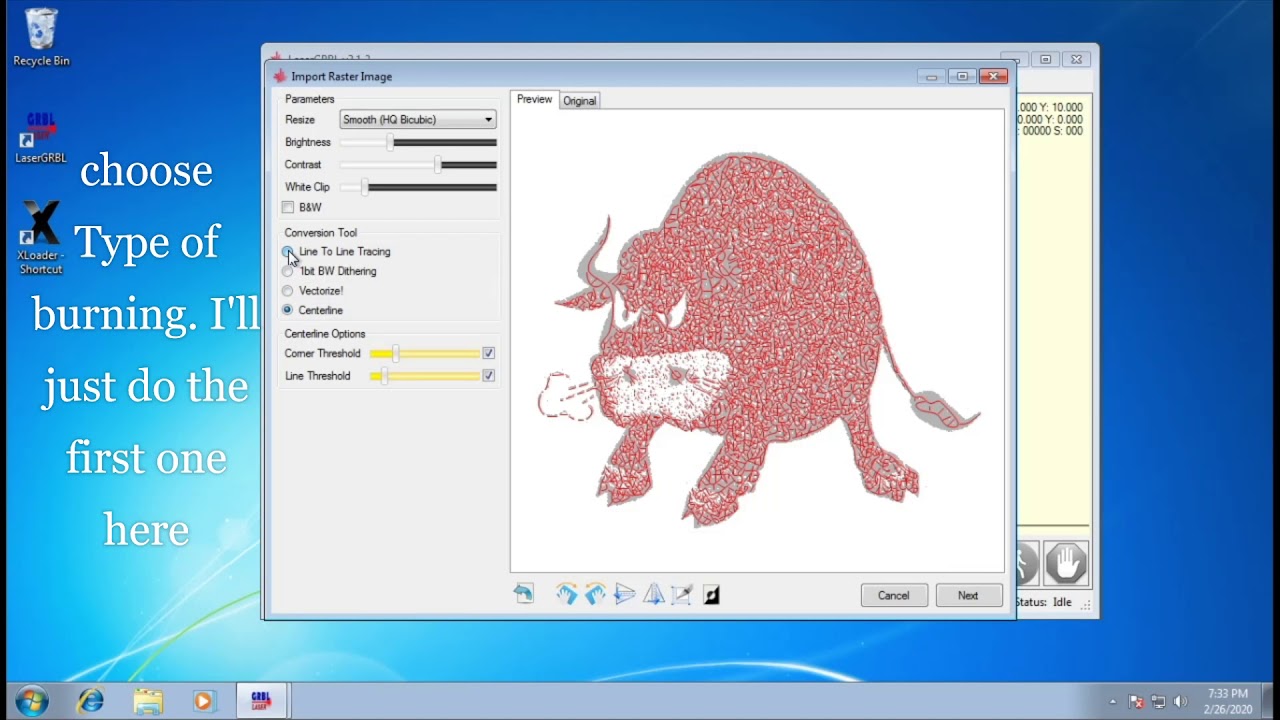Show hidden system tray icons

(x=1113, y=701)
